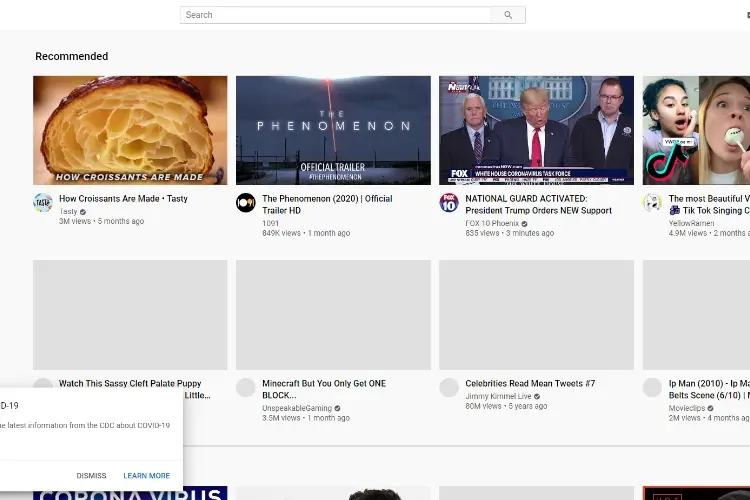750x500 pixels.
Task: Open title How Croissants Are Made • Tasty
Action: pyautogui.click(x=123, y=199)
